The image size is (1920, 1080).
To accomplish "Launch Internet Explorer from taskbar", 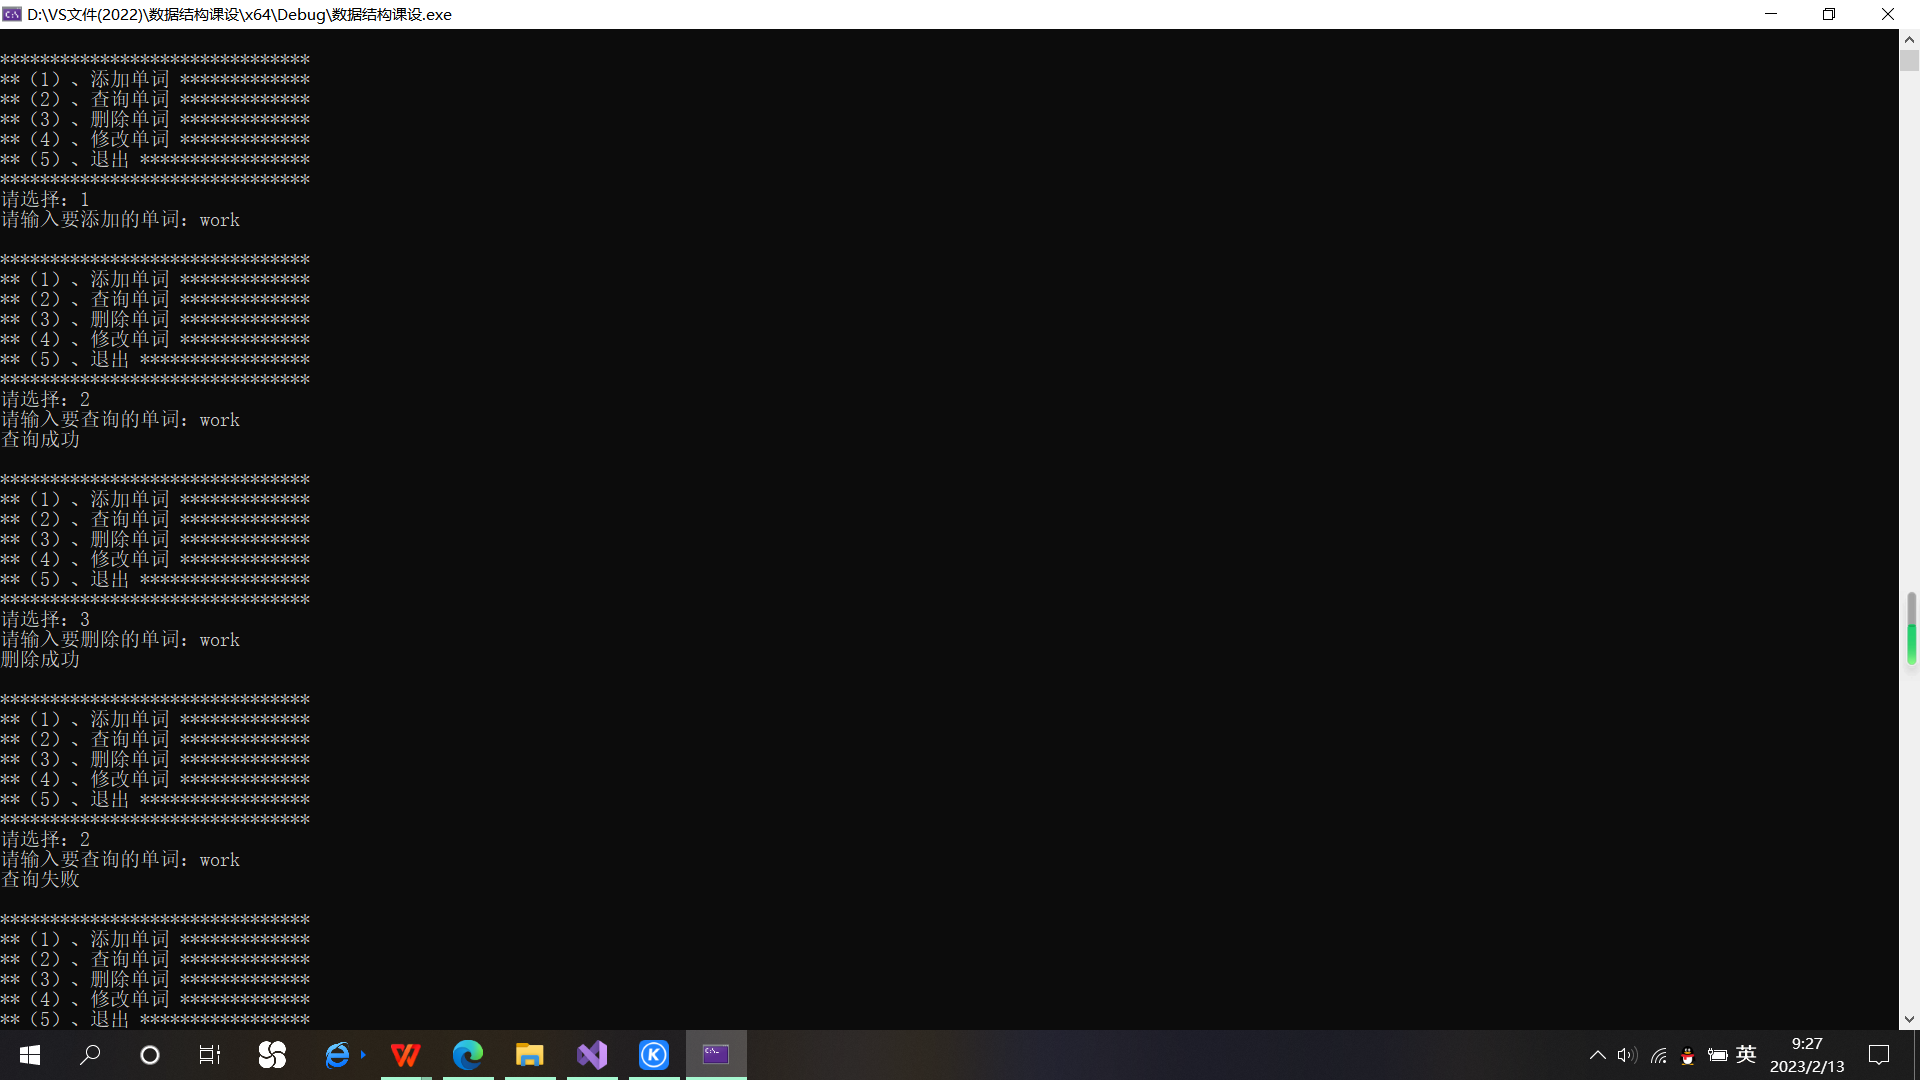I will [338, 1055].
